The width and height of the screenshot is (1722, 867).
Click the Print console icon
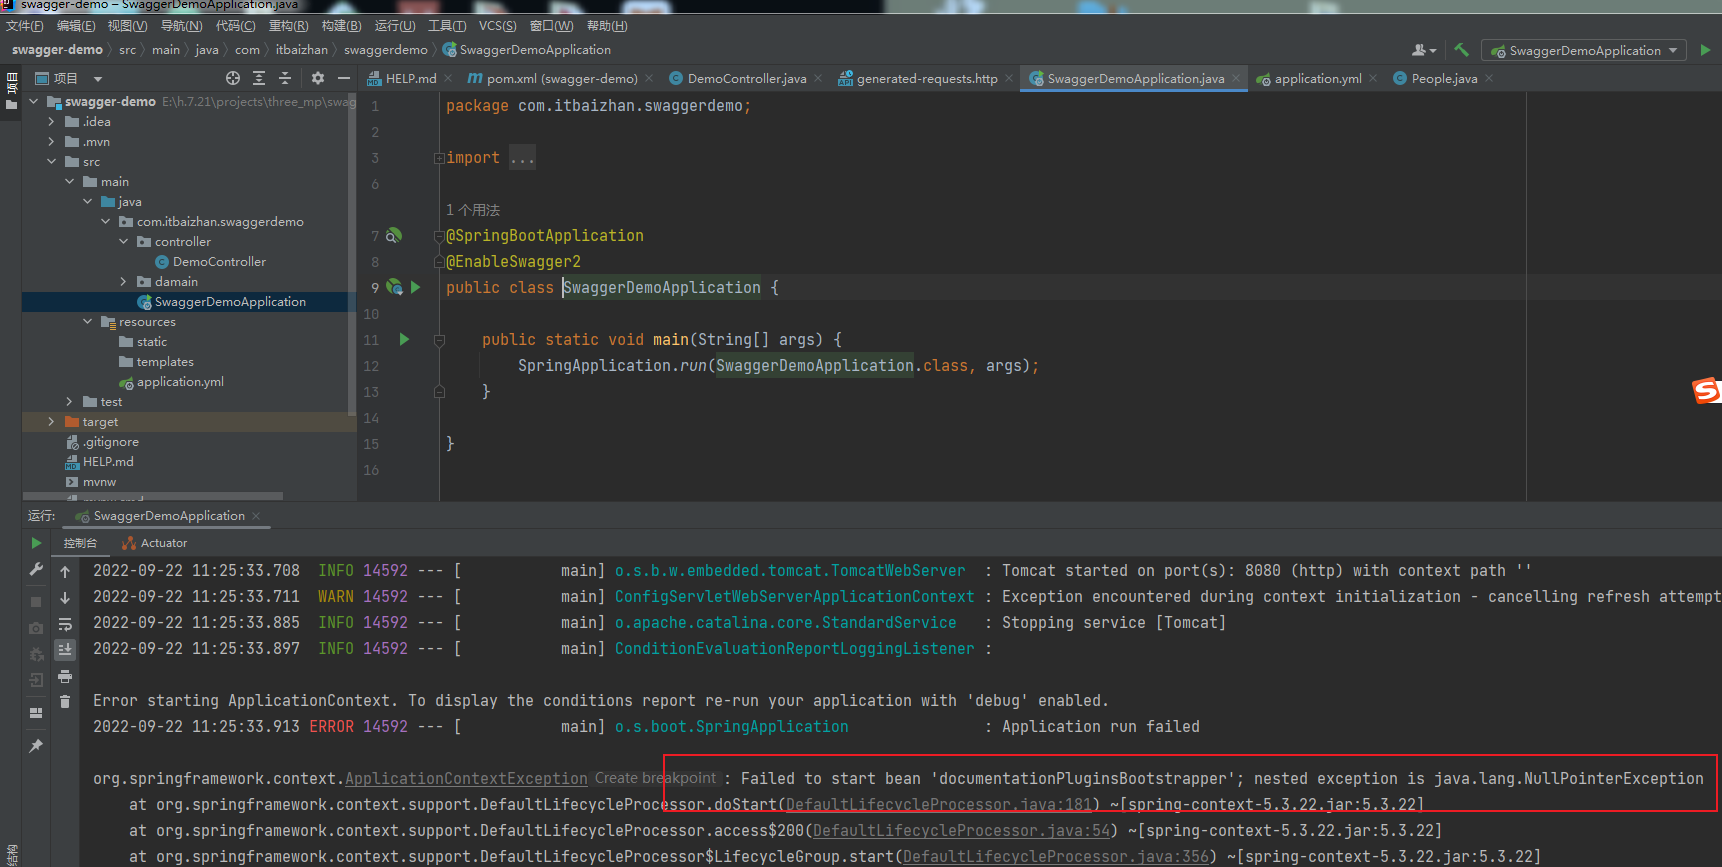[65, 676]
